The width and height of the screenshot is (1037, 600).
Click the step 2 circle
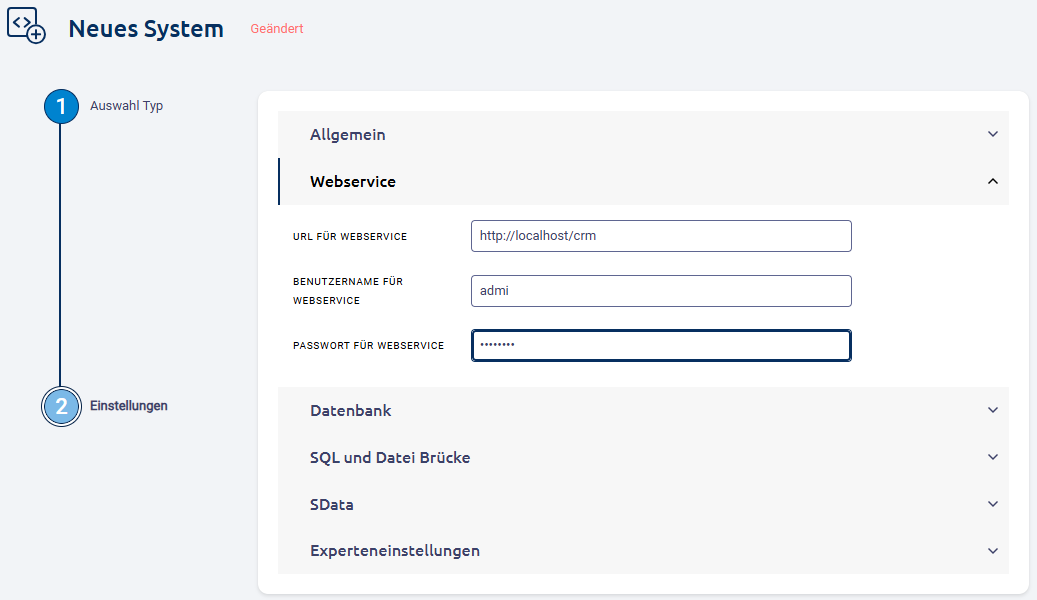point(61,407)
